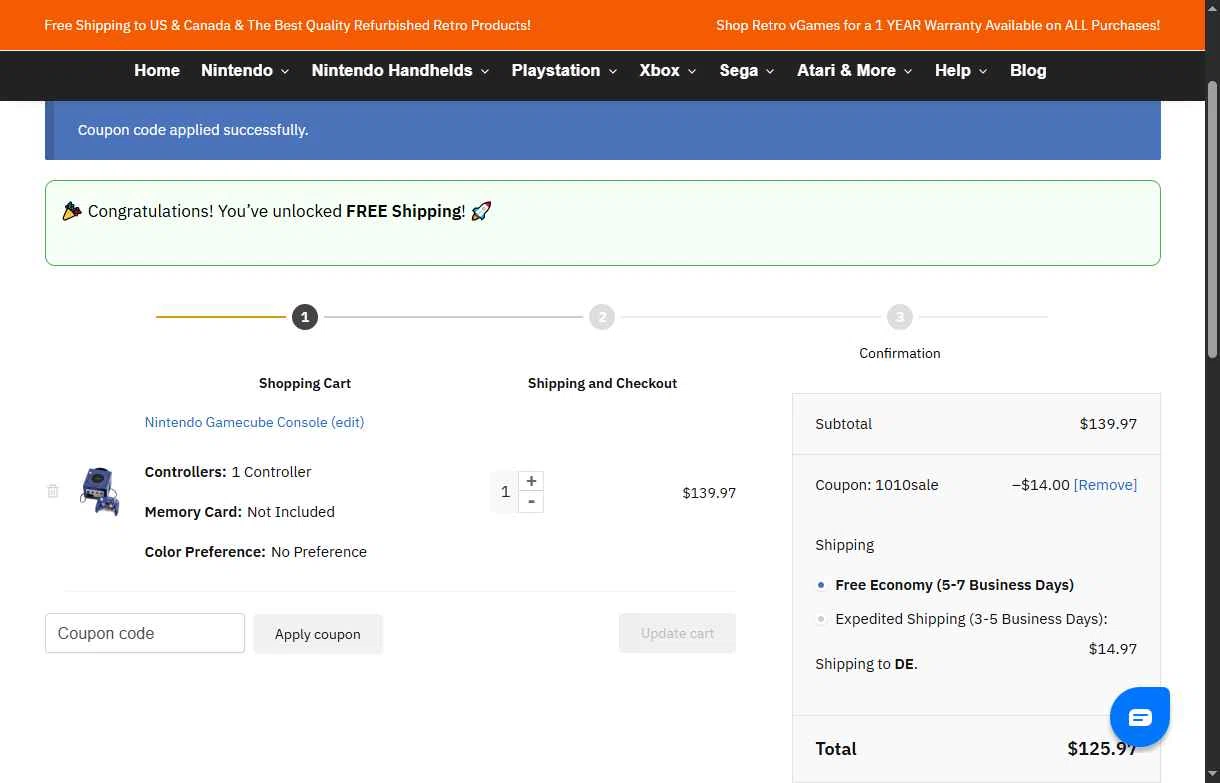The width and height of the screenshot is (1220, 783).
Task: Click step 2 Shipping and Checkout circle
Action: click(602, 318)
